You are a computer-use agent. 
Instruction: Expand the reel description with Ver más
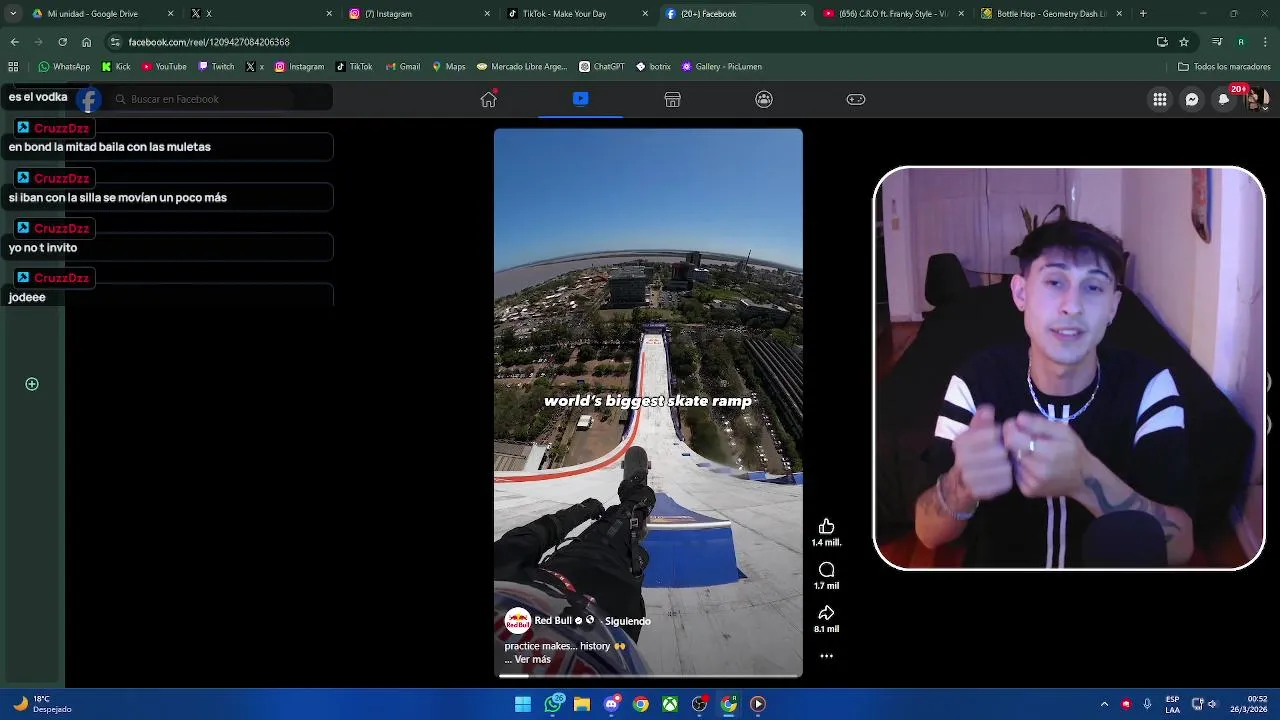(x=532, y=660)
